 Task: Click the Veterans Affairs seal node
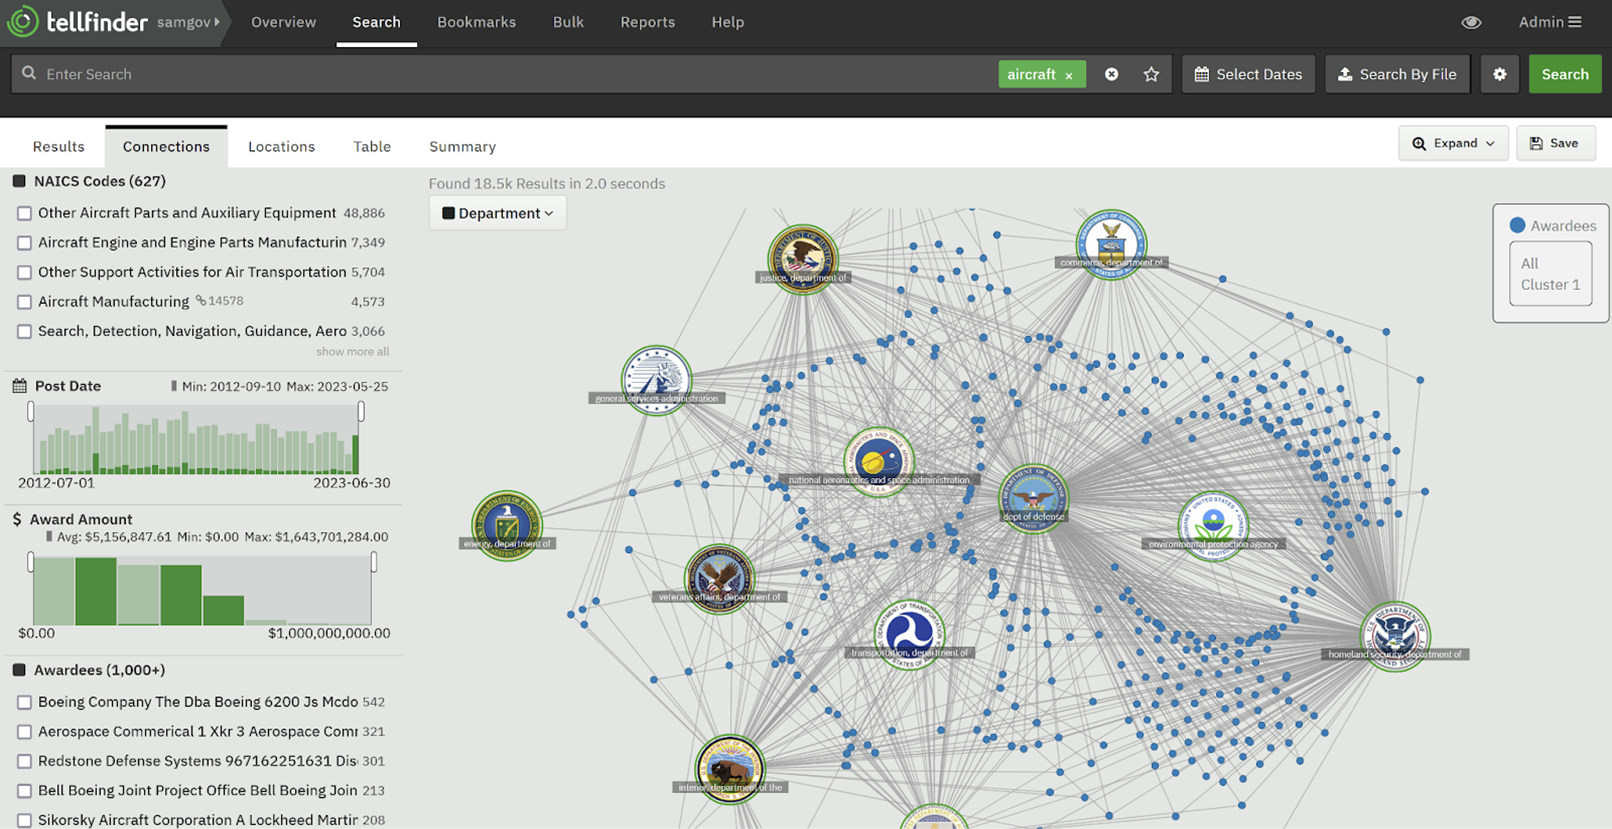pyautogui.click(x=719, y=578)
